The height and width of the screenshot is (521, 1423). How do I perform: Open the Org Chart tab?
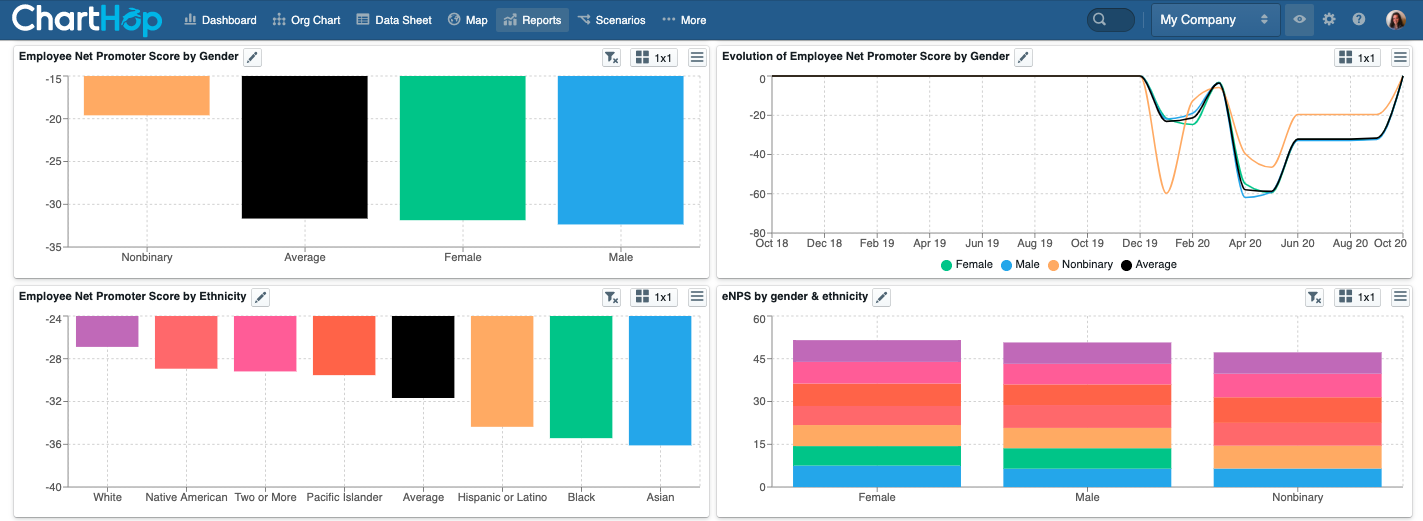[x=306, y=20]
